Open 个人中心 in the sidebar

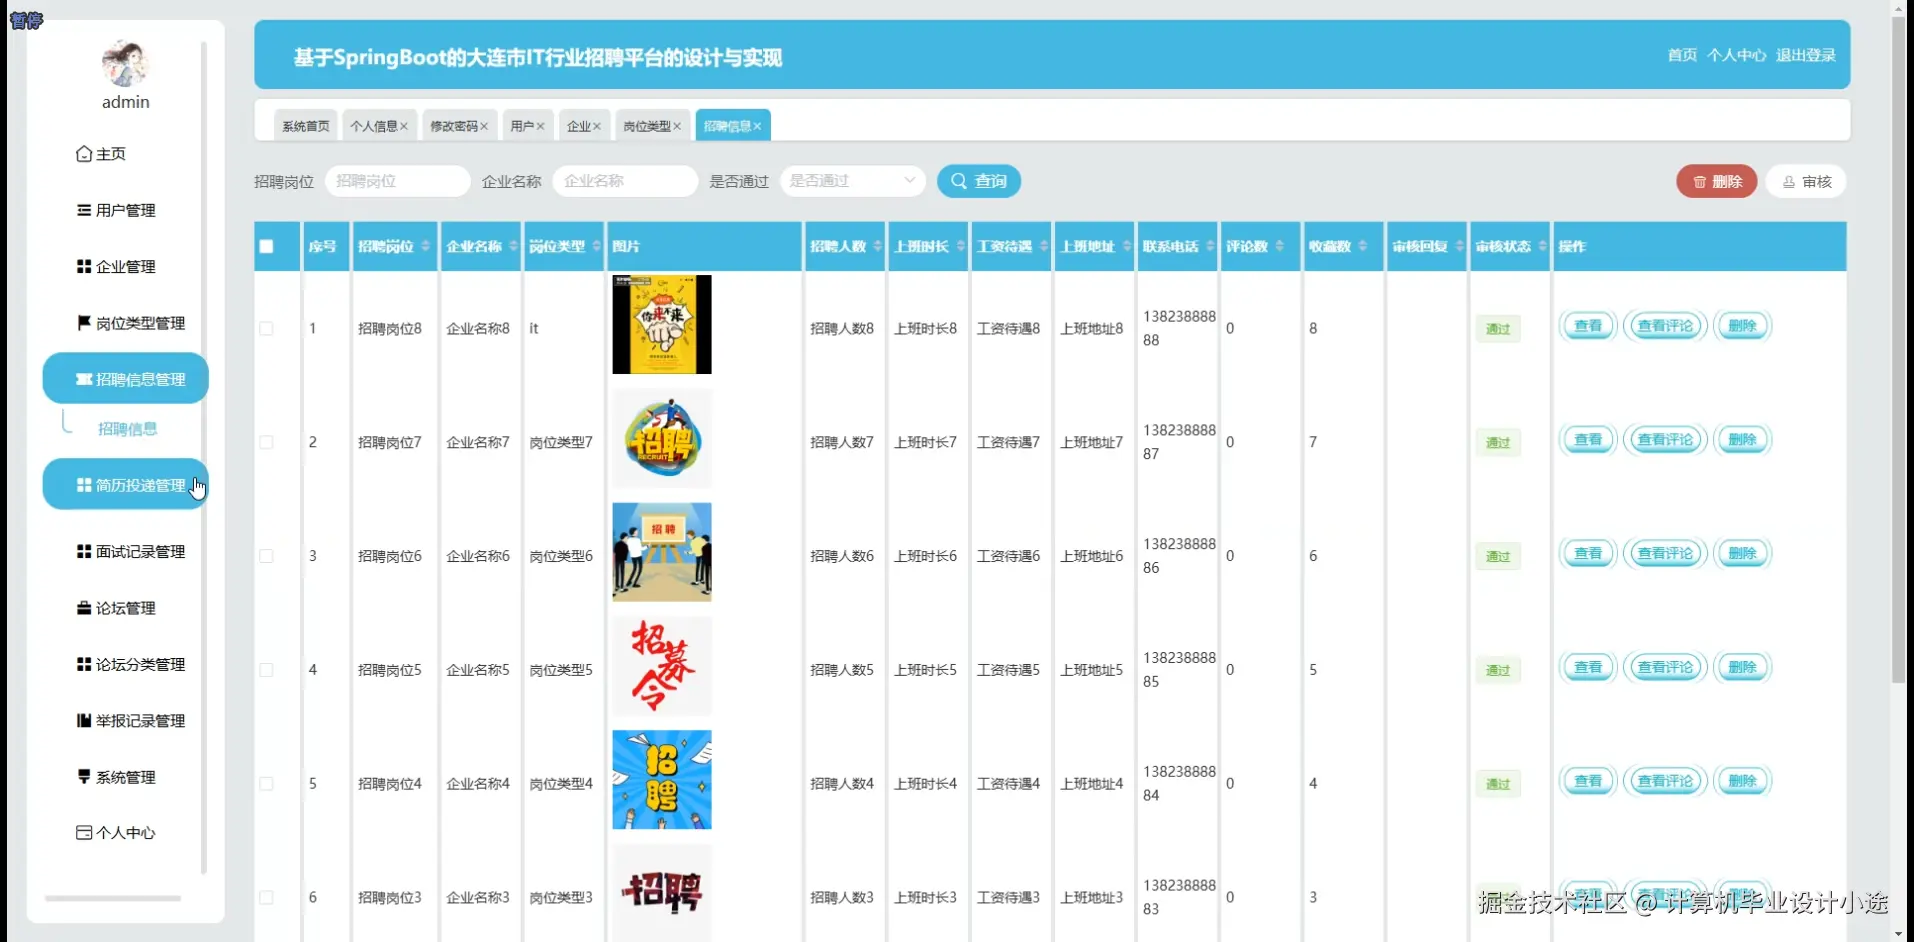[116, 832]
